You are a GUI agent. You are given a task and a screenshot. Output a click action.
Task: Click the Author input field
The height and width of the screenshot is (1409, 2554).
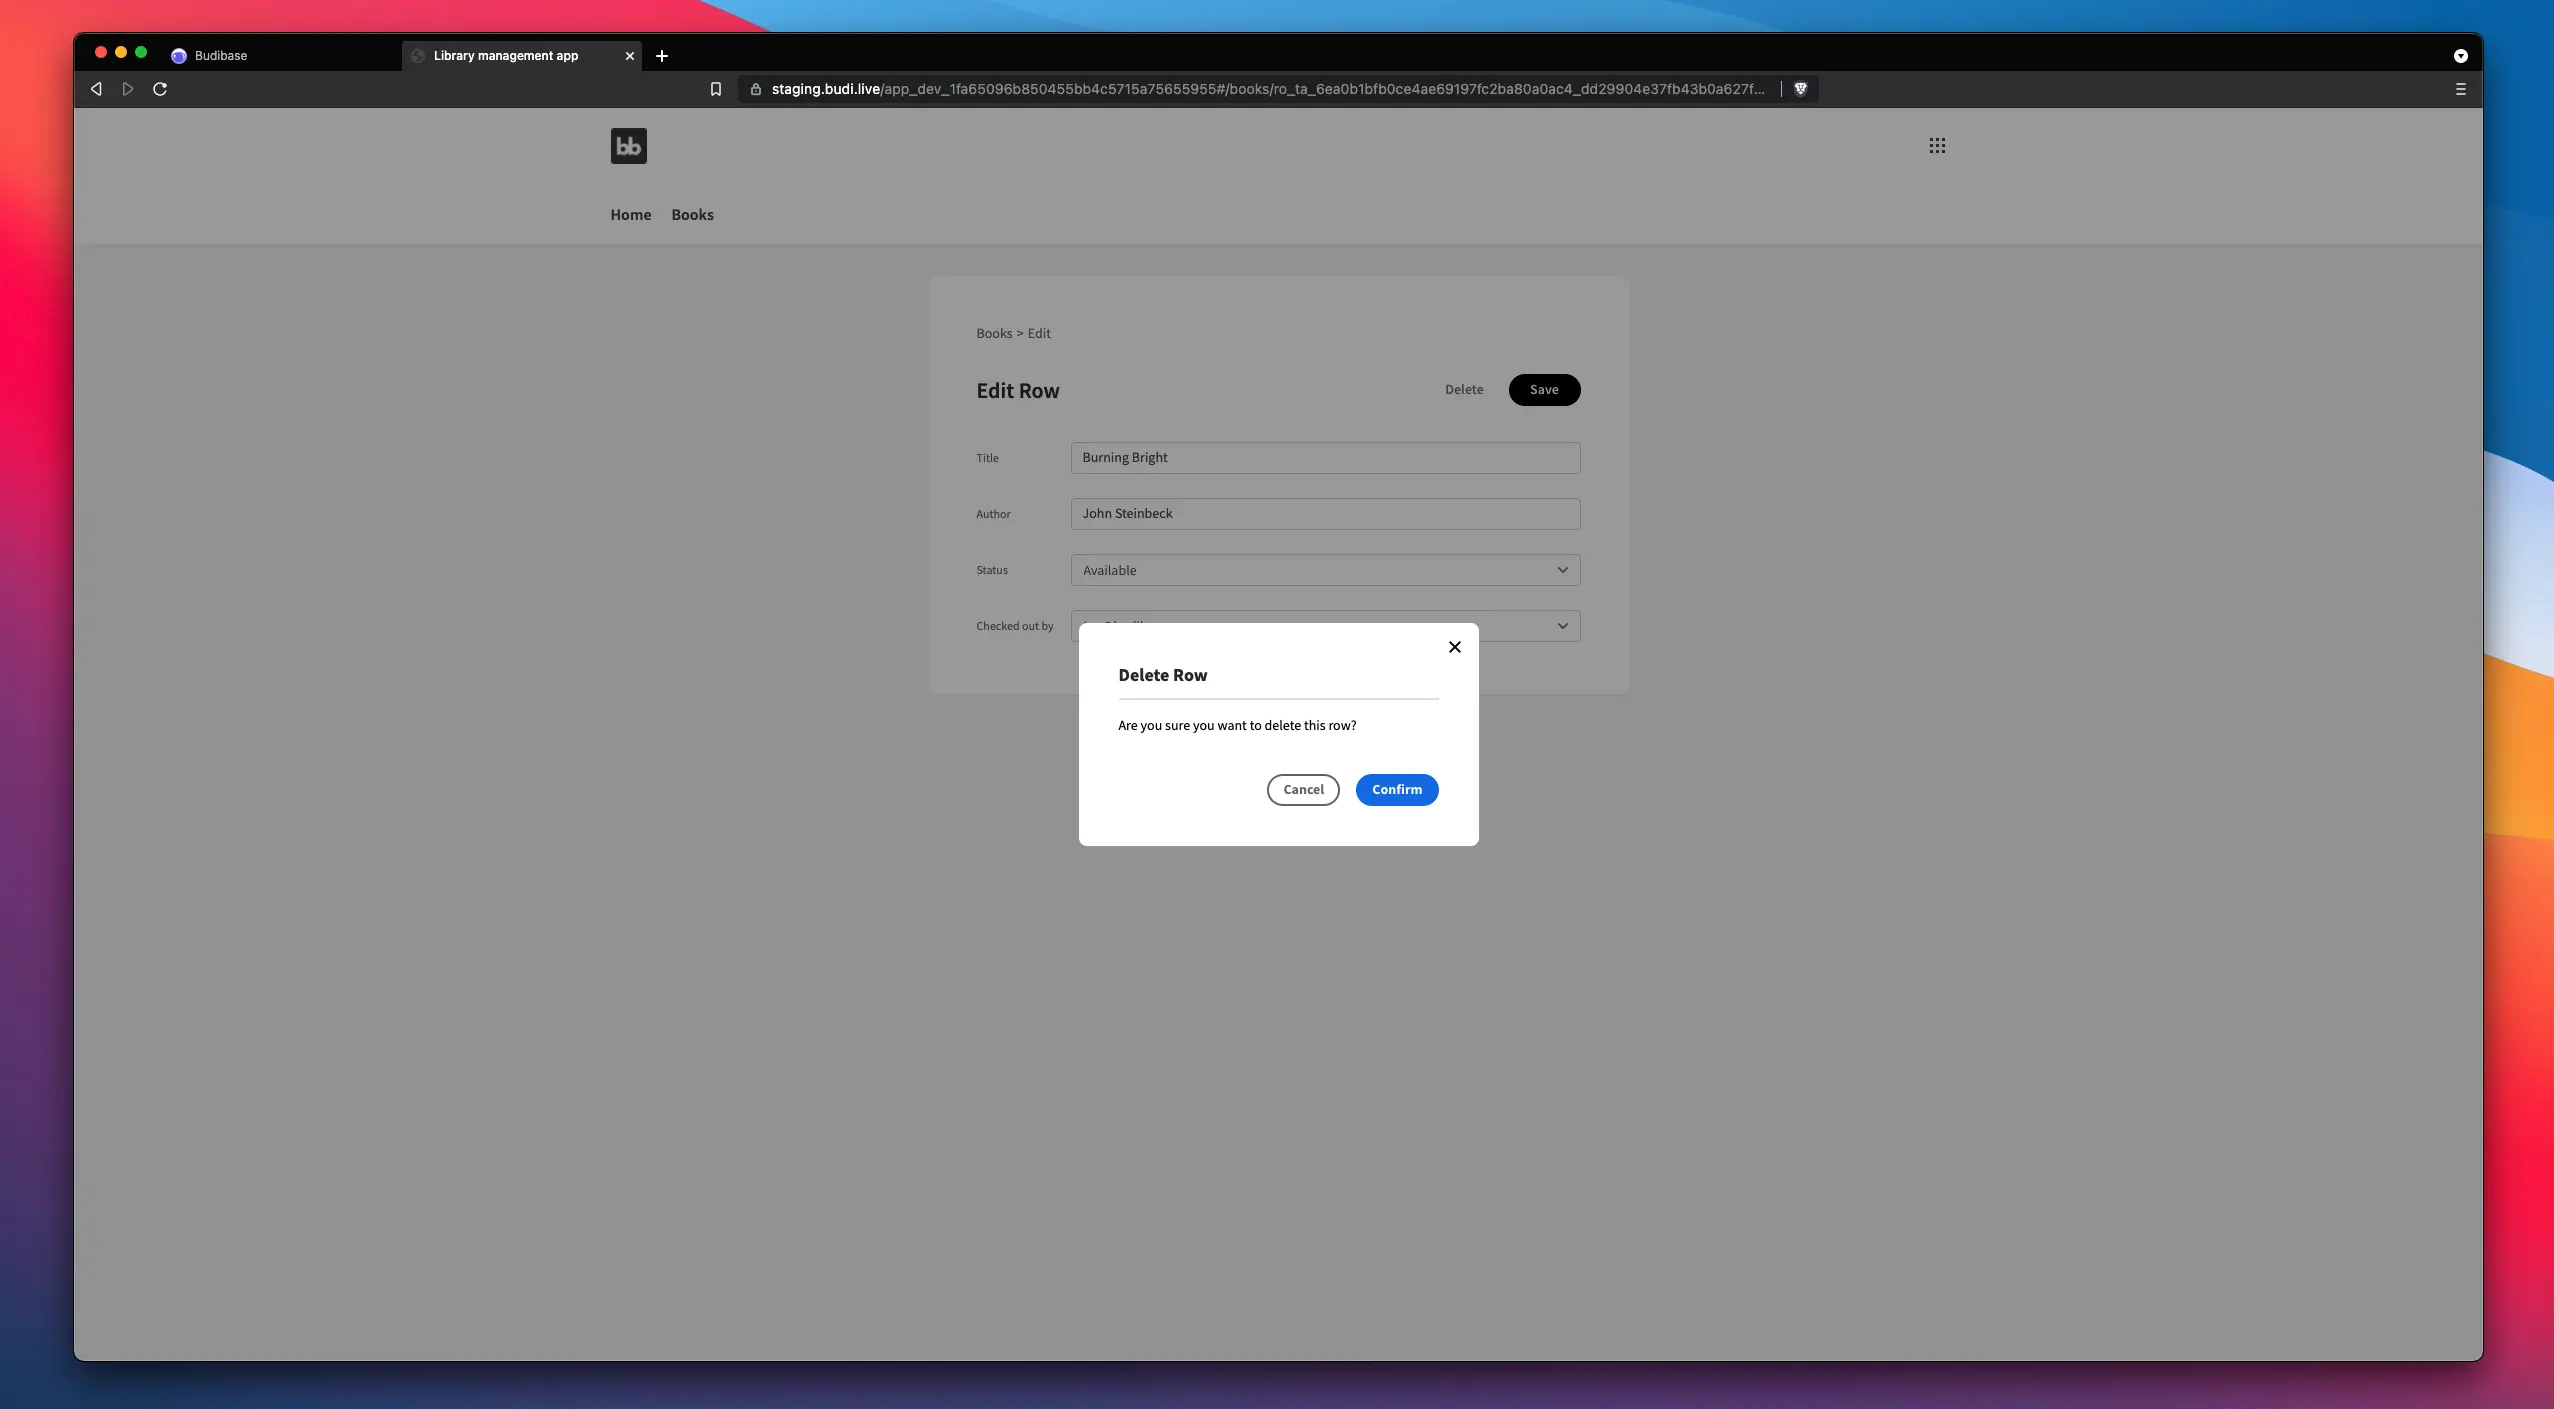[x=1324, y=512]
